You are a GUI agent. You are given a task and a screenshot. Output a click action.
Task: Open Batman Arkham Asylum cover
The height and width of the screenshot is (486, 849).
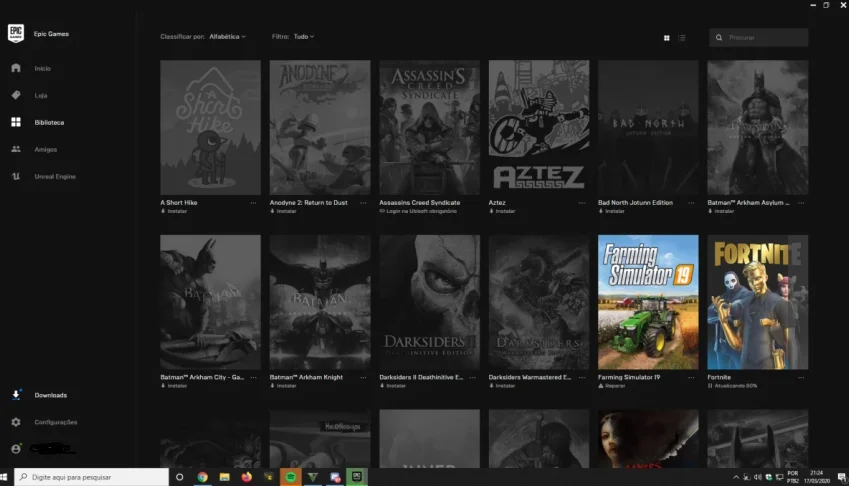click(x=757, y=127)
